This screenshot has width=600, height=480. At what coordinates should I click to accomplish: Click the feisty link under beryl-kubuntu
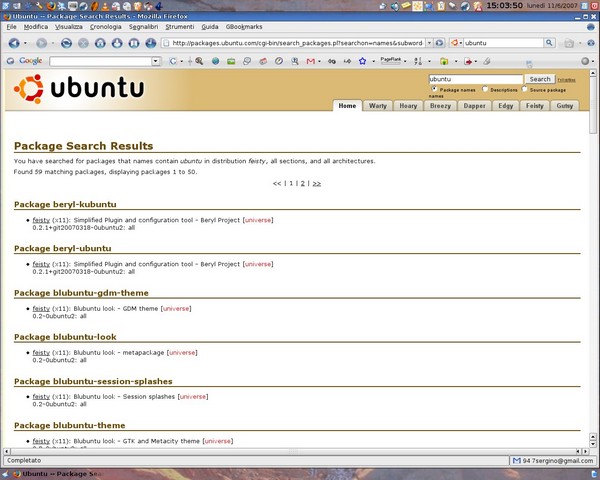(x=41, y=220)
